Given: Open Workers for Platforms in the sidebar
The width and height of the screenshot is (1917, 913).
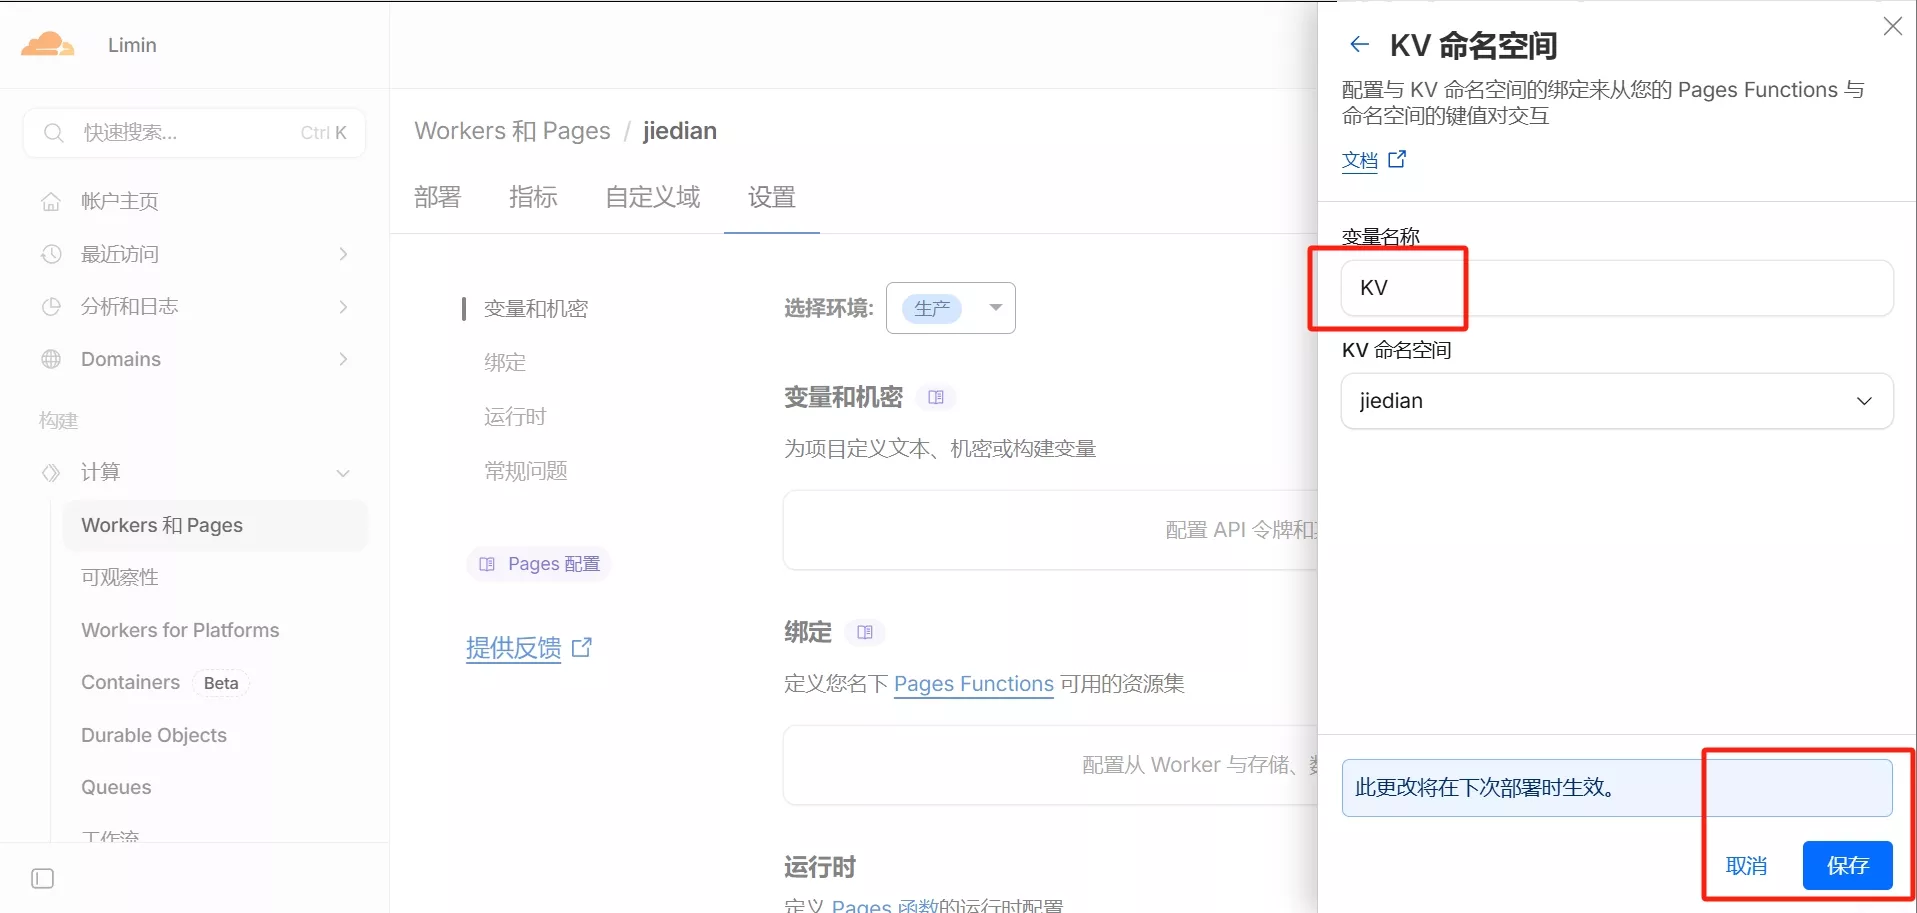Looking at the screenshot, I should (180, 630).
